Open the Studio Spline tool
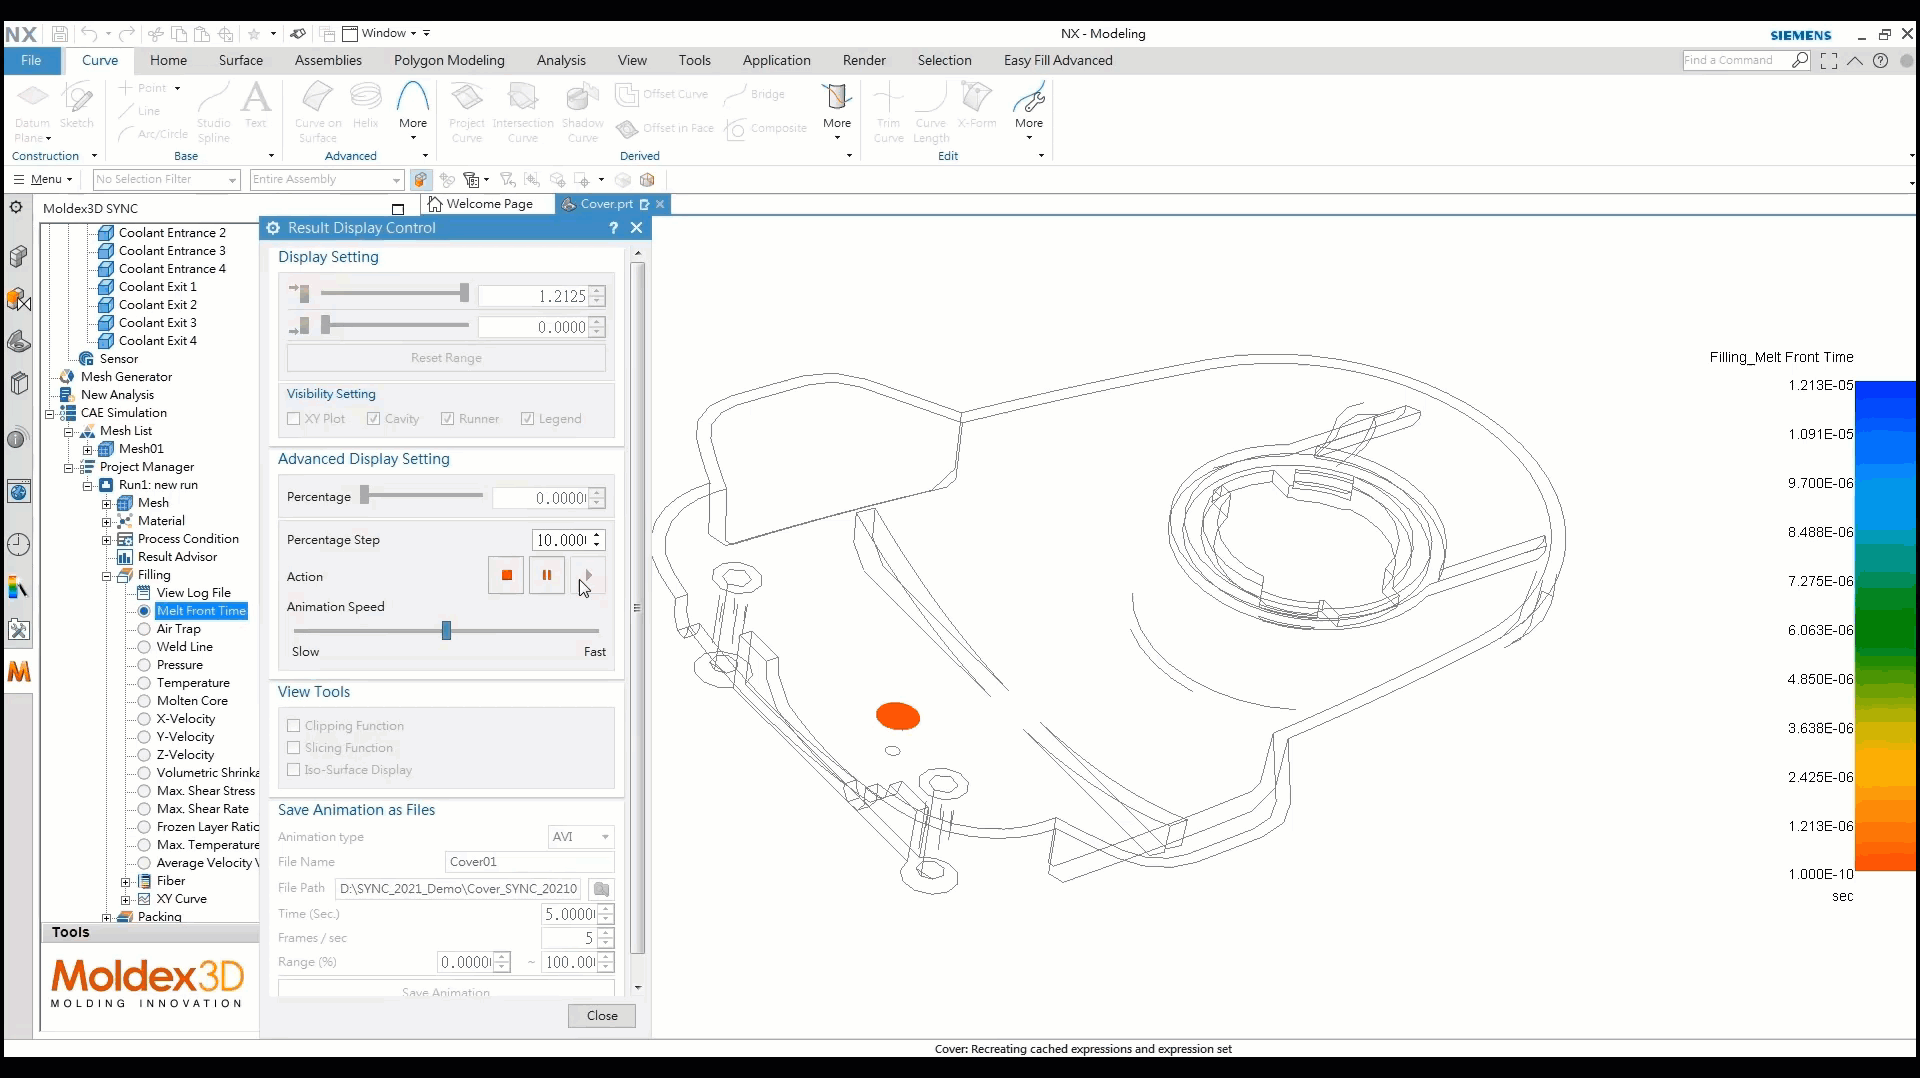Image resolution: width=1920 pixels, height=1078 pixels. click(x=214, y=105)
